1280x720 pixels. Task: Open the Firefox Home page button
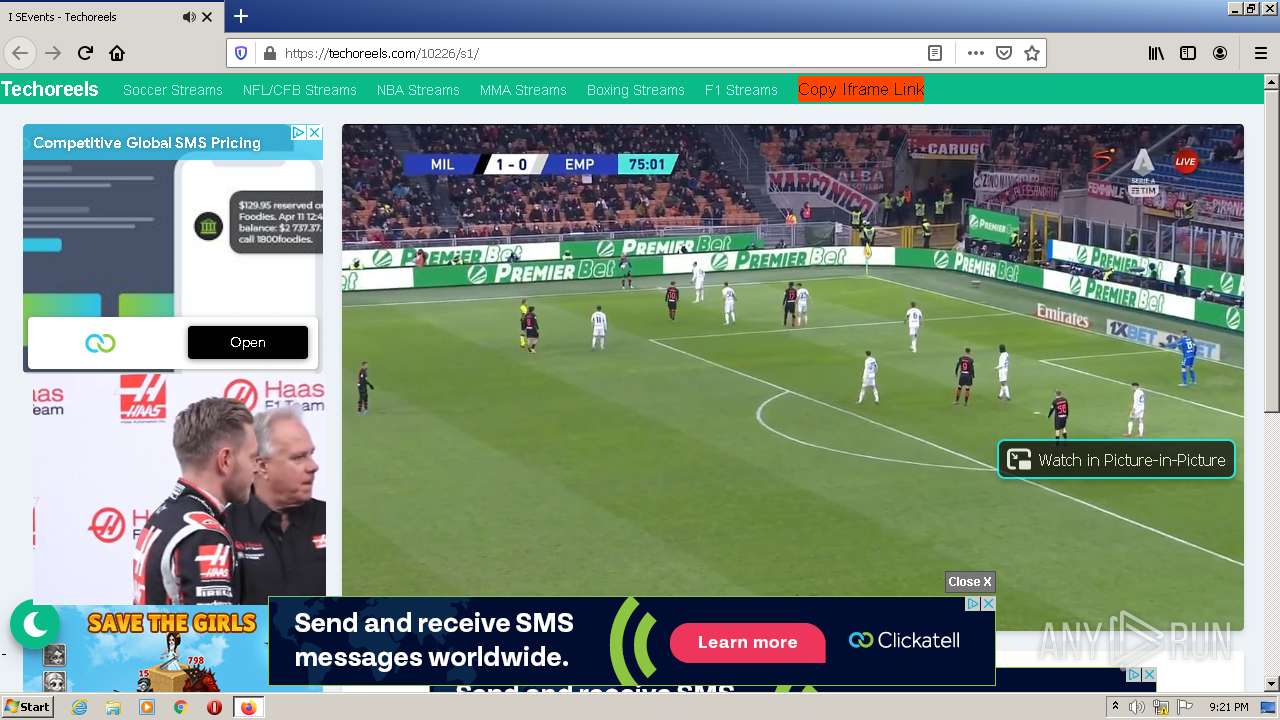pos(117,53)
